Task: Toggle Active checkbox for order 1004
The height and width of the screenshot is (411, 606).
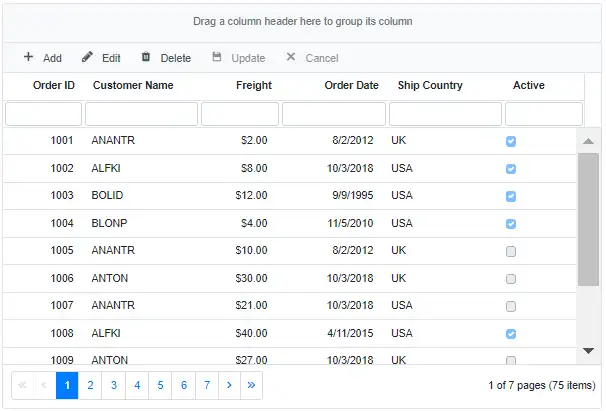Action: [511, 224]
